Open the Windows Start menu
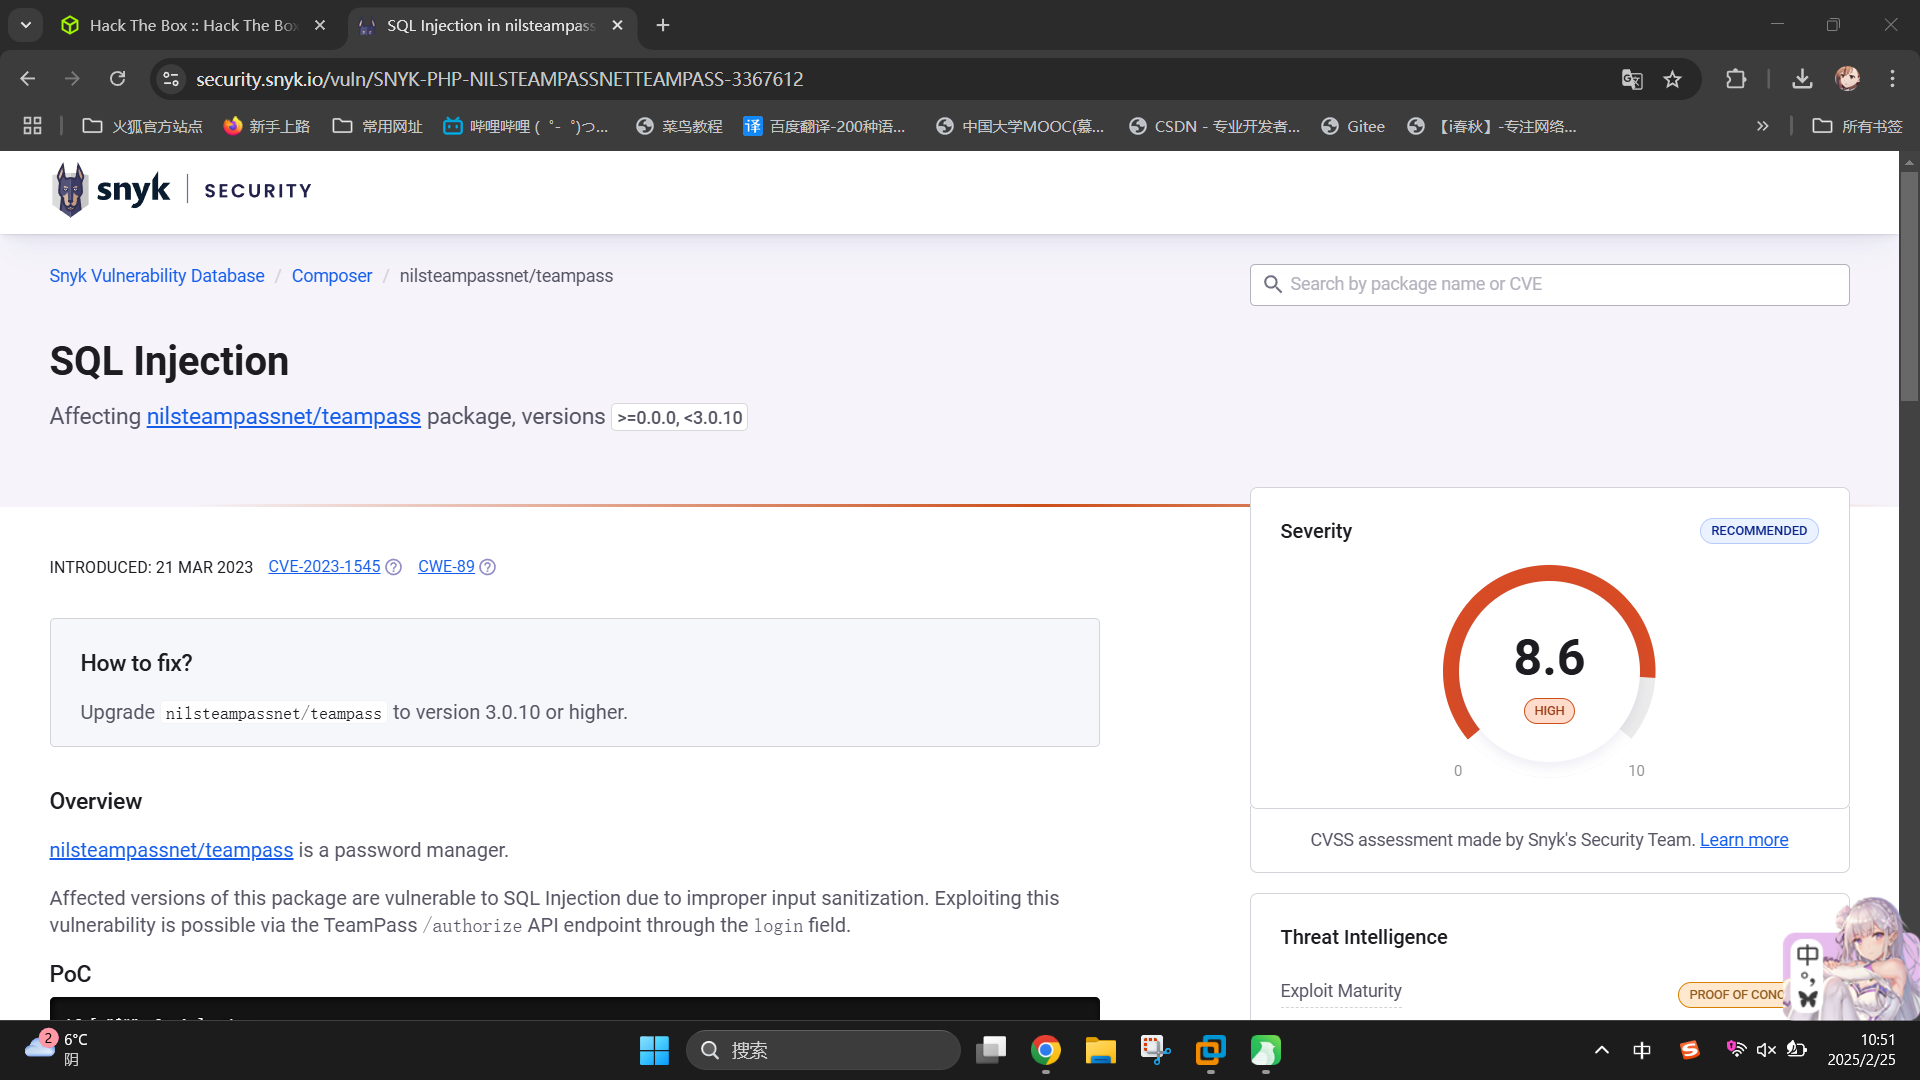Image resolution: width=1920 pixels, height=1080 pixels. (x=654, y=1050)
